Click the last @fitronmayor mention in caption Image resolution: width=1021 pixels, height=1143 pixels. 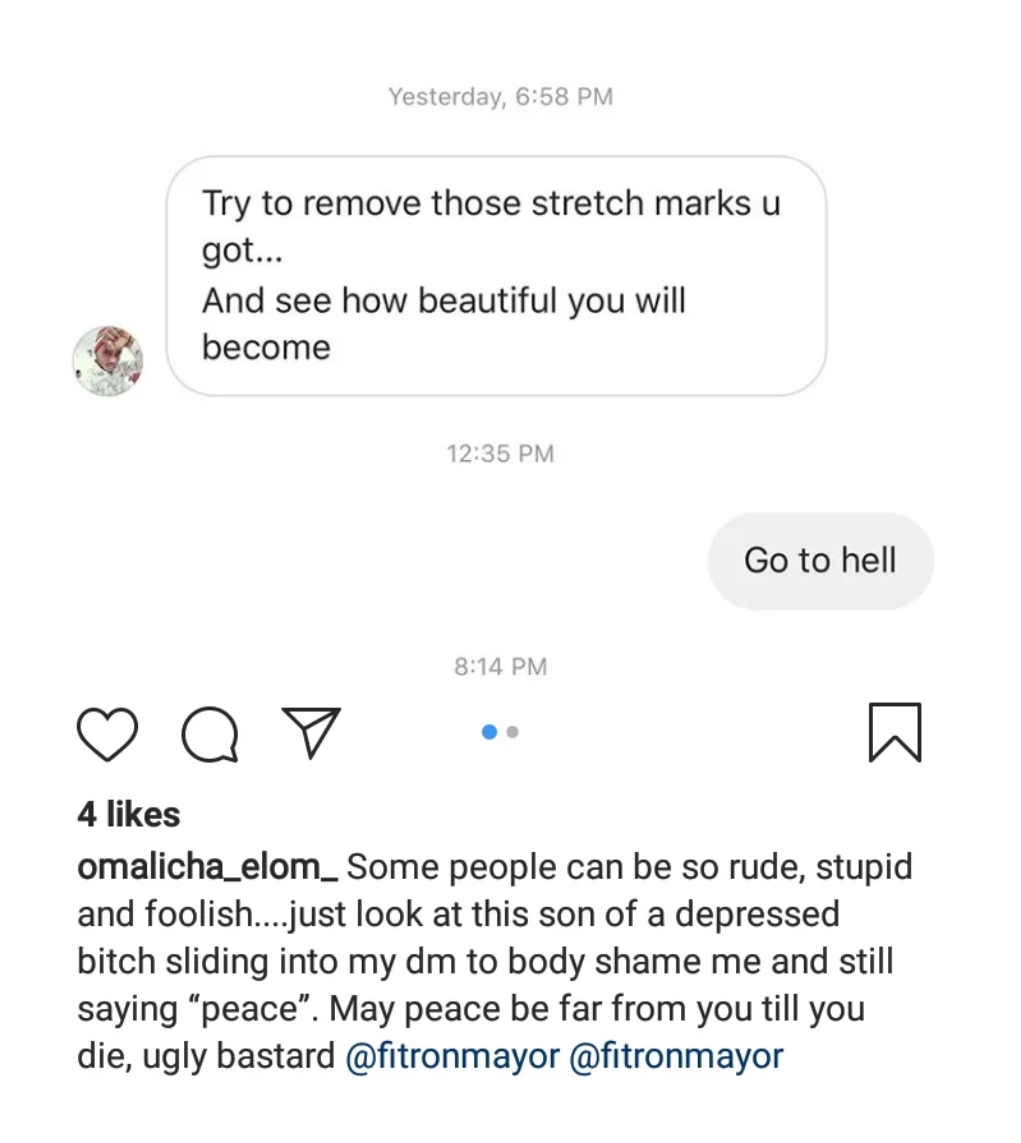(676, 1056)
